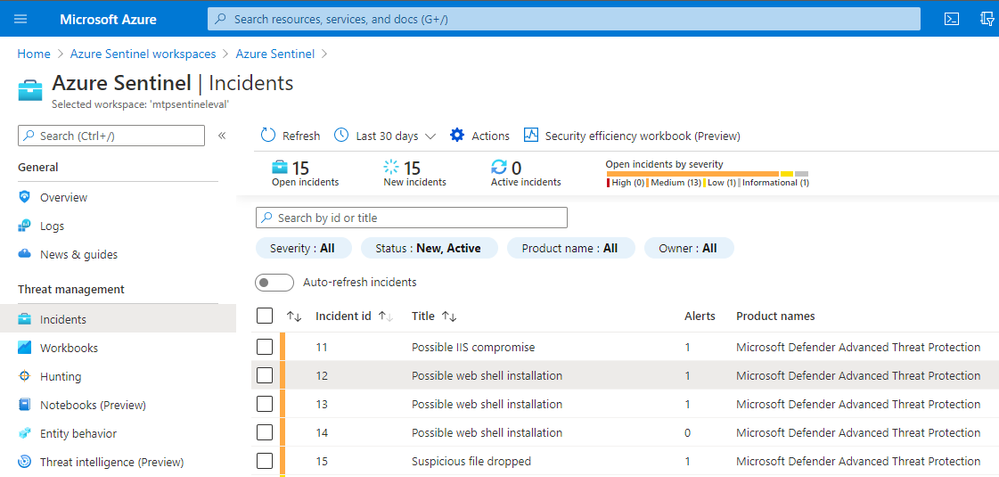This screenshot has height=477, width=999.
Task: Click the Threat intelligence (Preview) icon
Action: click(25, 462)
